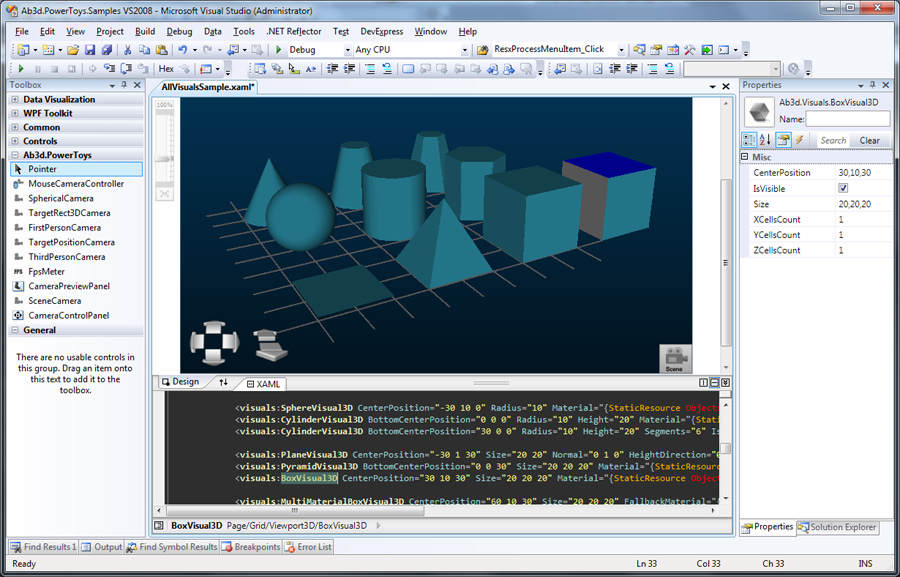Save the current file with floppy icon
The height and width of the screenshot is (577, 900).
(x=90, y=50)
